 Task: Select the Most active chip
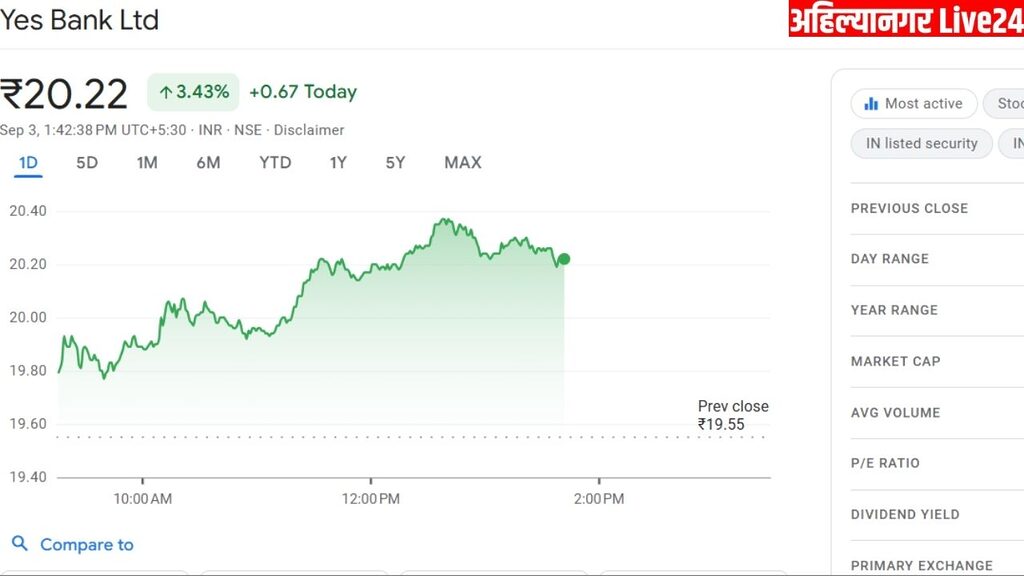pos(911,104)
